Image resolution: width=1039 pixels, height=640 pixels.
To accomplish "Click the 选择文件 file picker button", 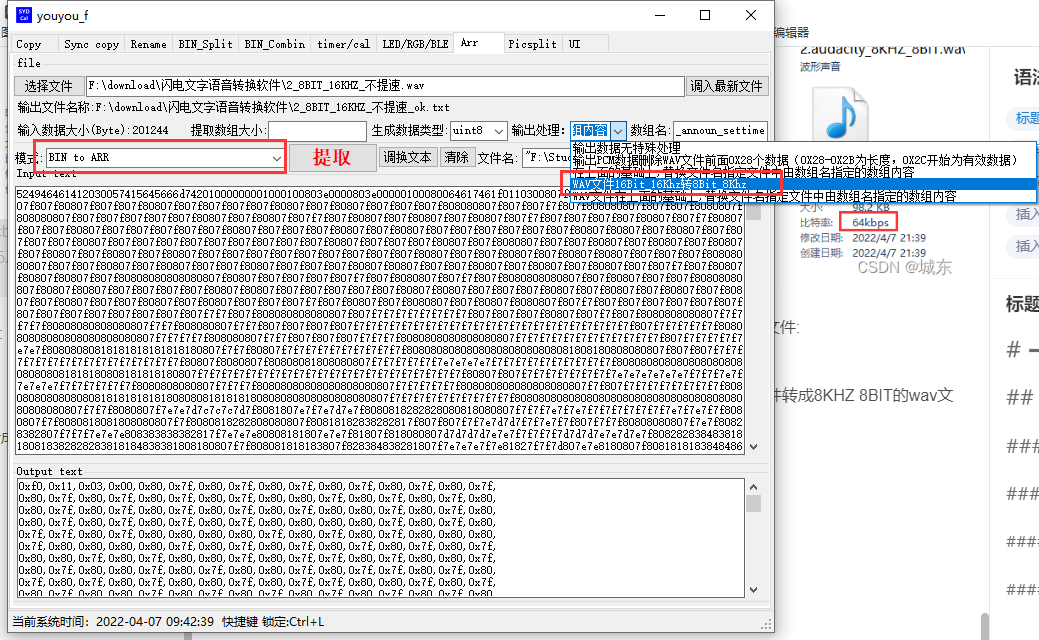I will 49,86.
